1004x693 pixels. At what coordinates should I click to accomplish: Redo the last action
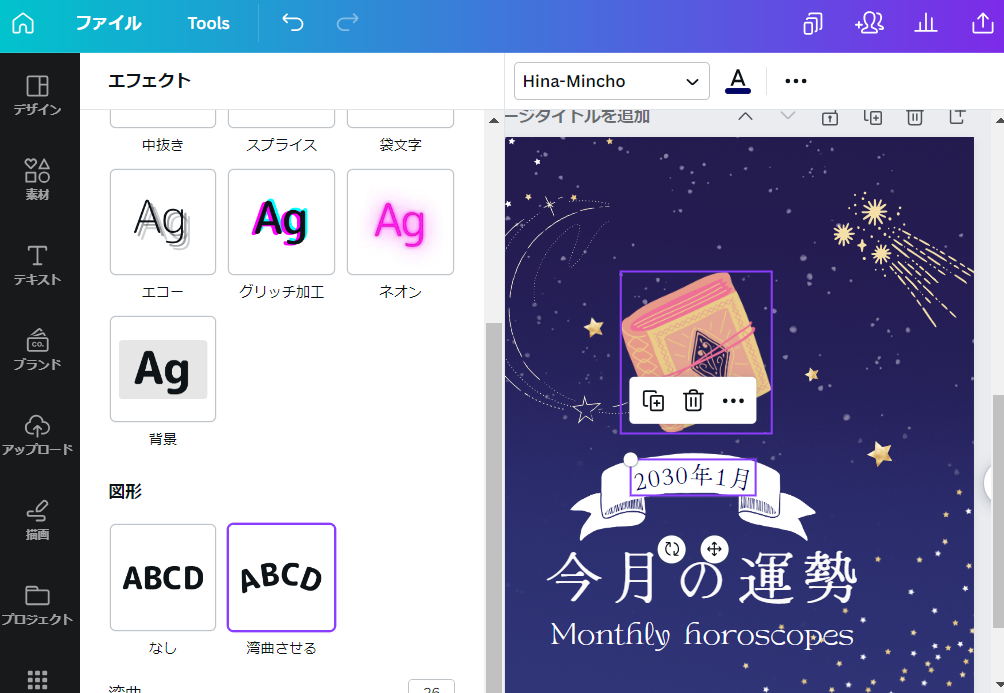point(347,23)
